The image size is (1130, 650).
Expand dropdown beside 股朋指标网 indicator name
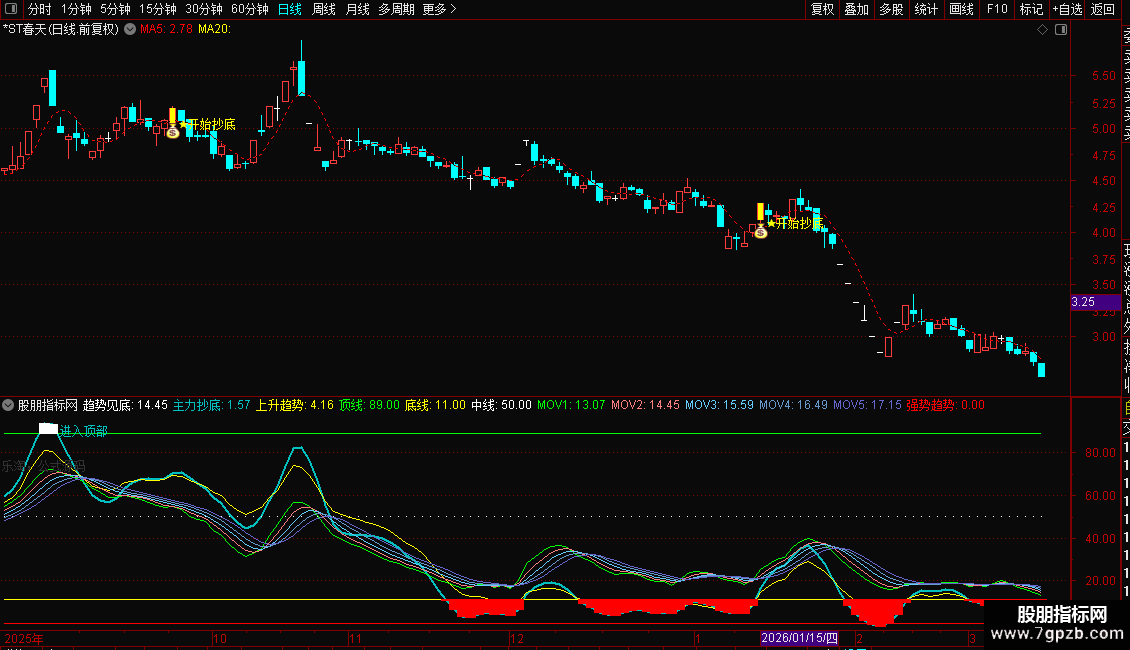pos(8,405)
